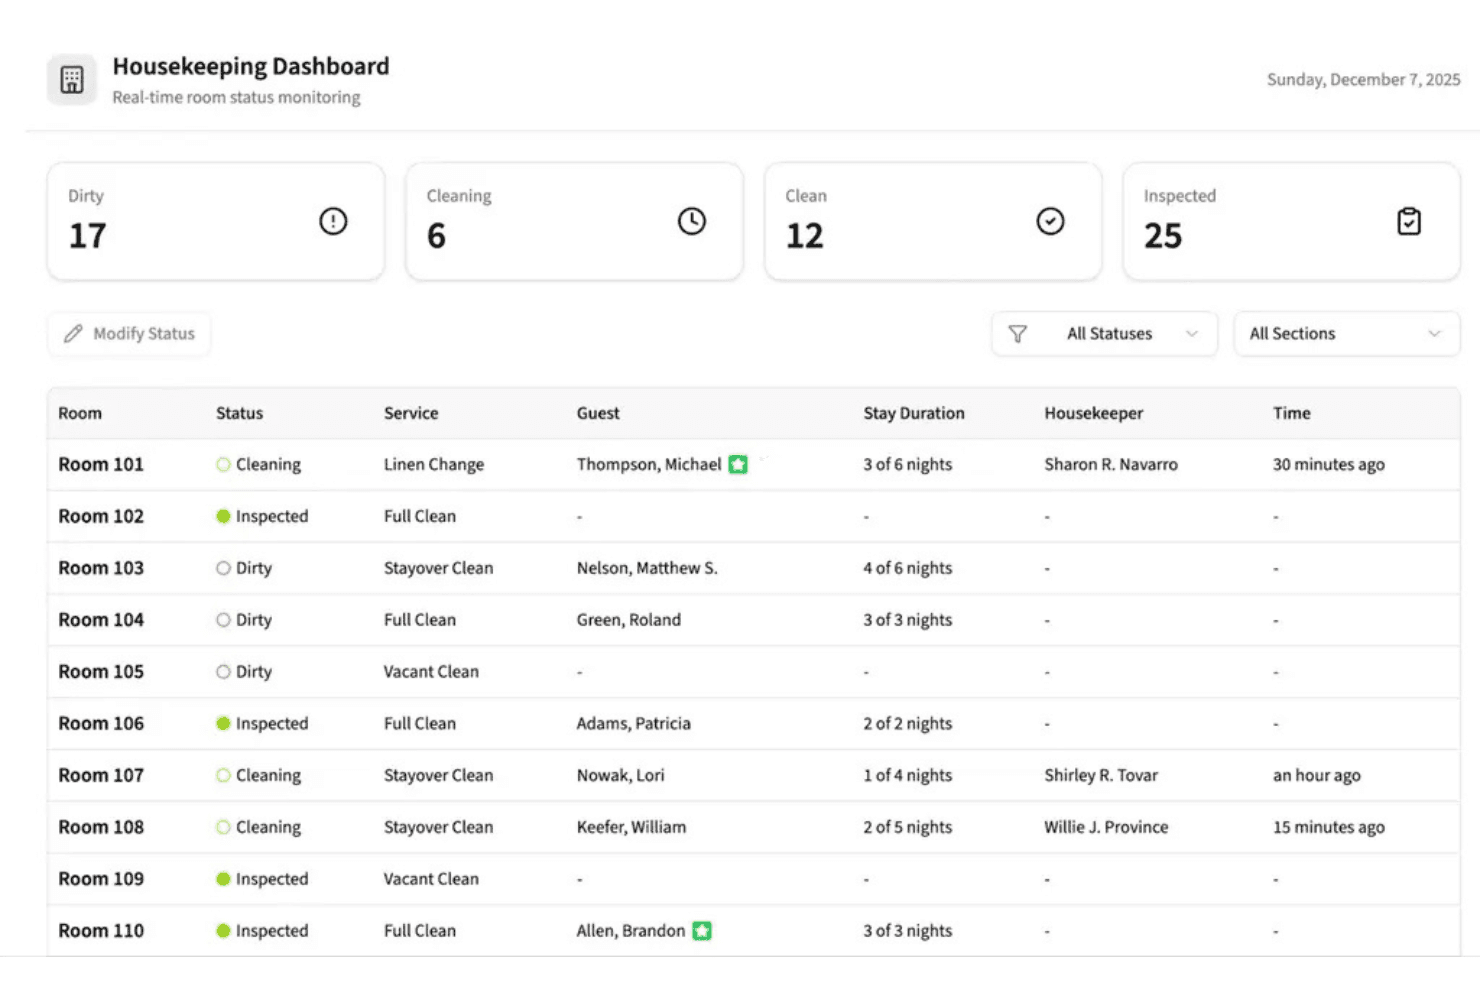This screenshot has width=1480, height=987.
Task: Click the Modify Status button
Action: pyautogui.click(x=129, y=334)
